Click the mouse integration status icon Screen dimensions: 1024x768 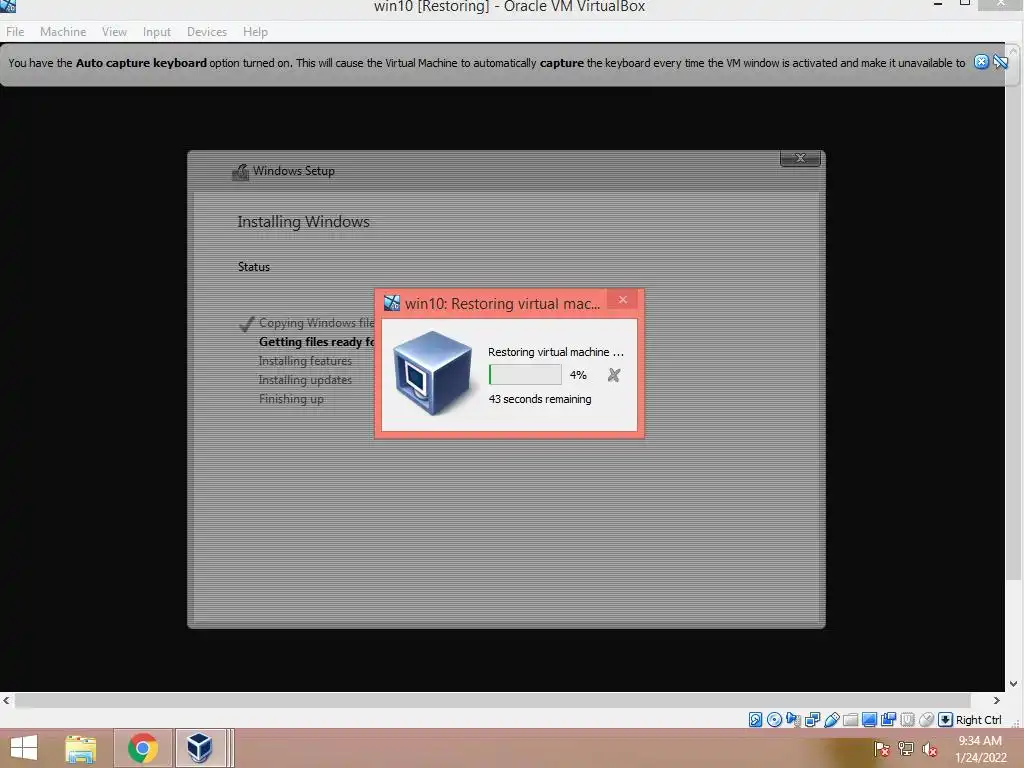click(926, 720)
